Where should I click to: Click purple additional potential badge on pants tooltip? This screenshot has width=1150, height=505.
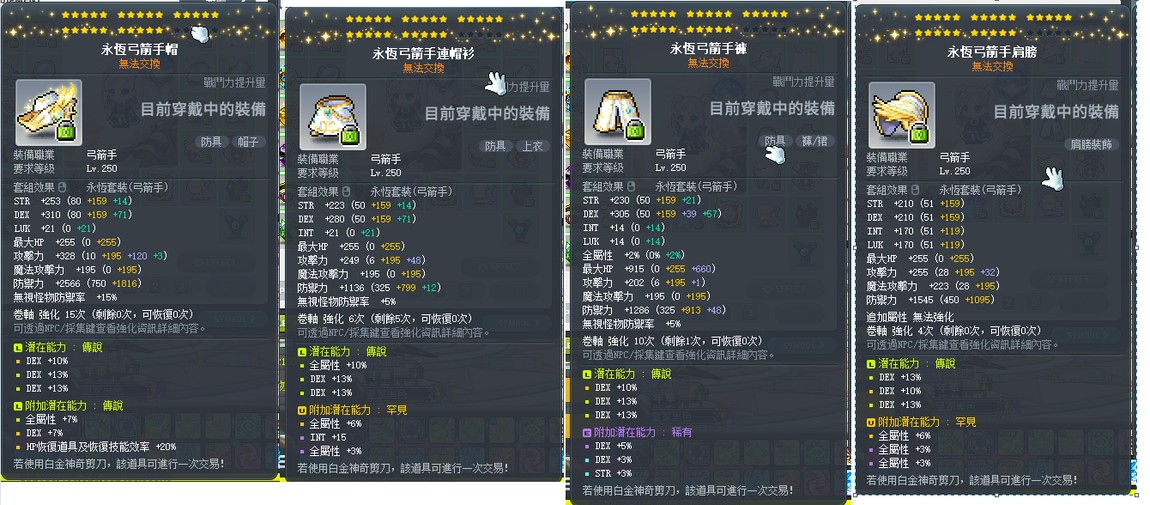click(586, 432)
